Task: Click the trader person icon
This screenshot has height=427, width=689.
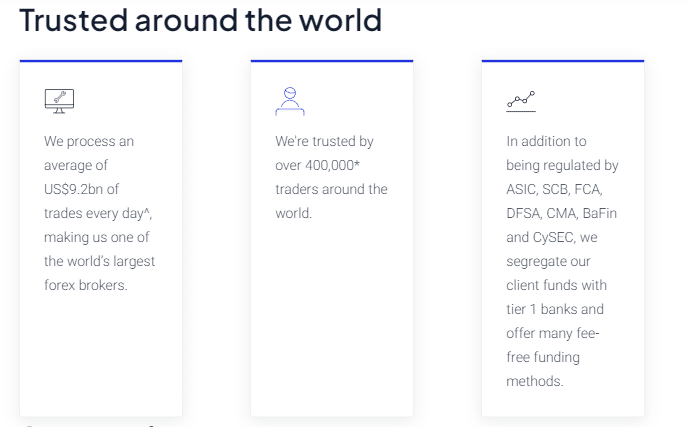Action: [x=290, y=101]
